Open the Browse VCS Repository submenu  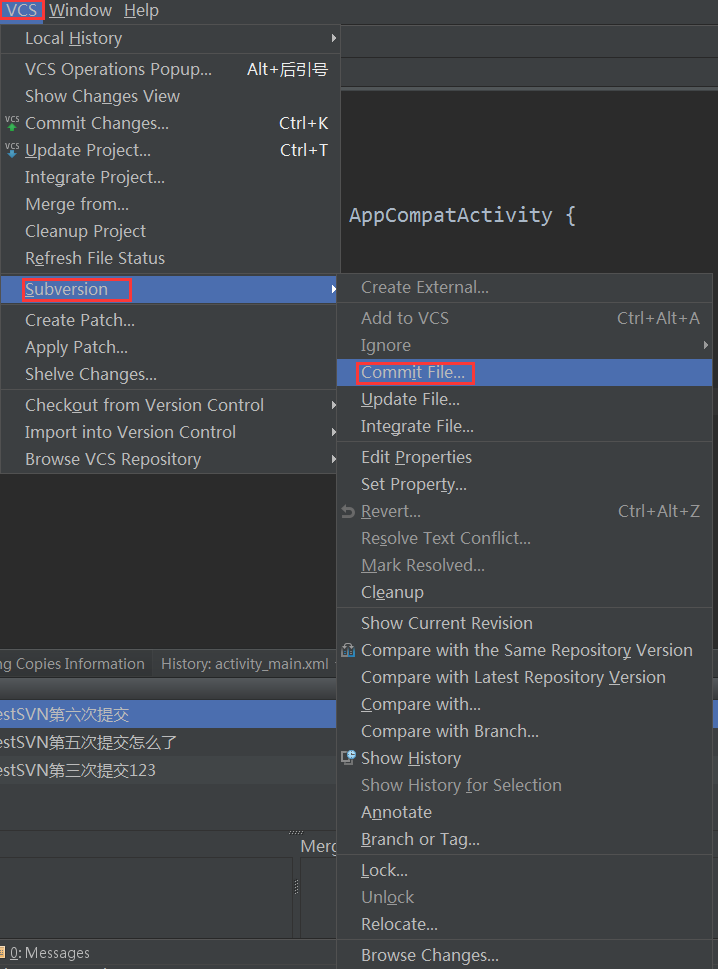pos(331,460)
